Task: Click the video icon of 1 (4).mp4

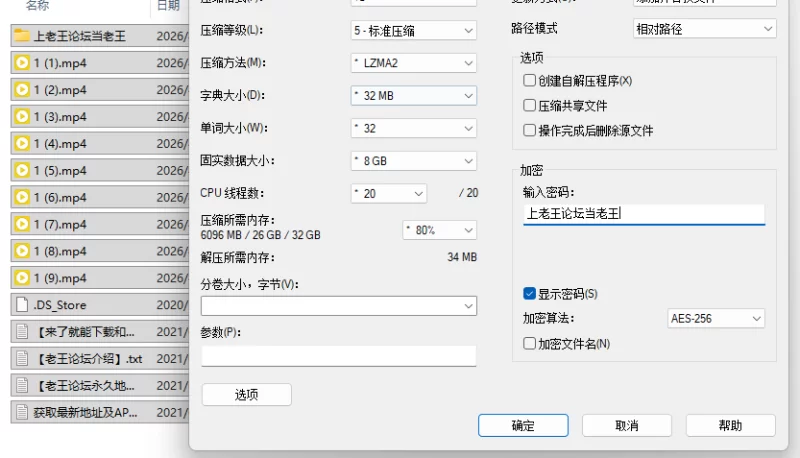Action: point(22,143)
